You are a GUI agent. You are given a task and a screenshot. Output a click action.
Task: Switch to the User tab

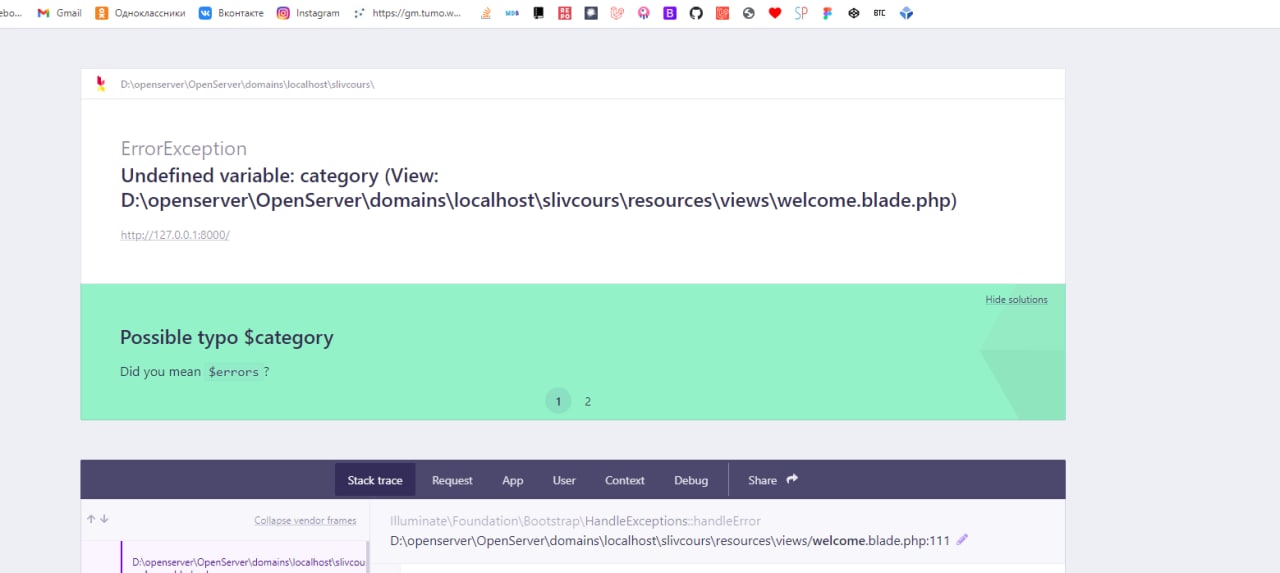tap(564, 480)
